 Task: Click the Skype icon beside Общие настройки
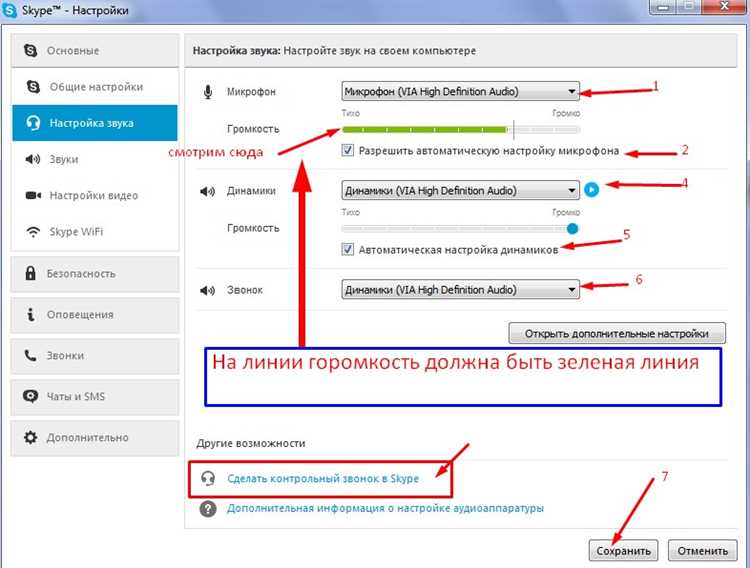click(33, 87)
